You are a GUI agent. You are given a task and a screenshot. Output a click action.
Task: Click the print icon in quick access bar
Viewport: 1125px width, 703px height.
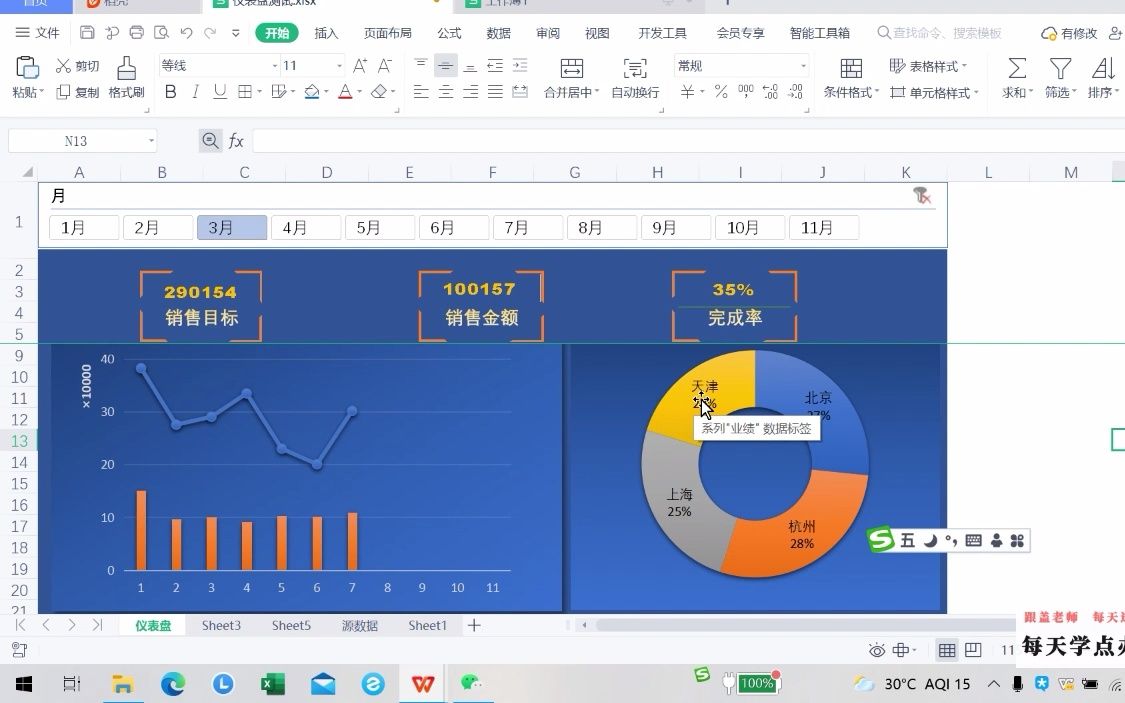[136, 32]
